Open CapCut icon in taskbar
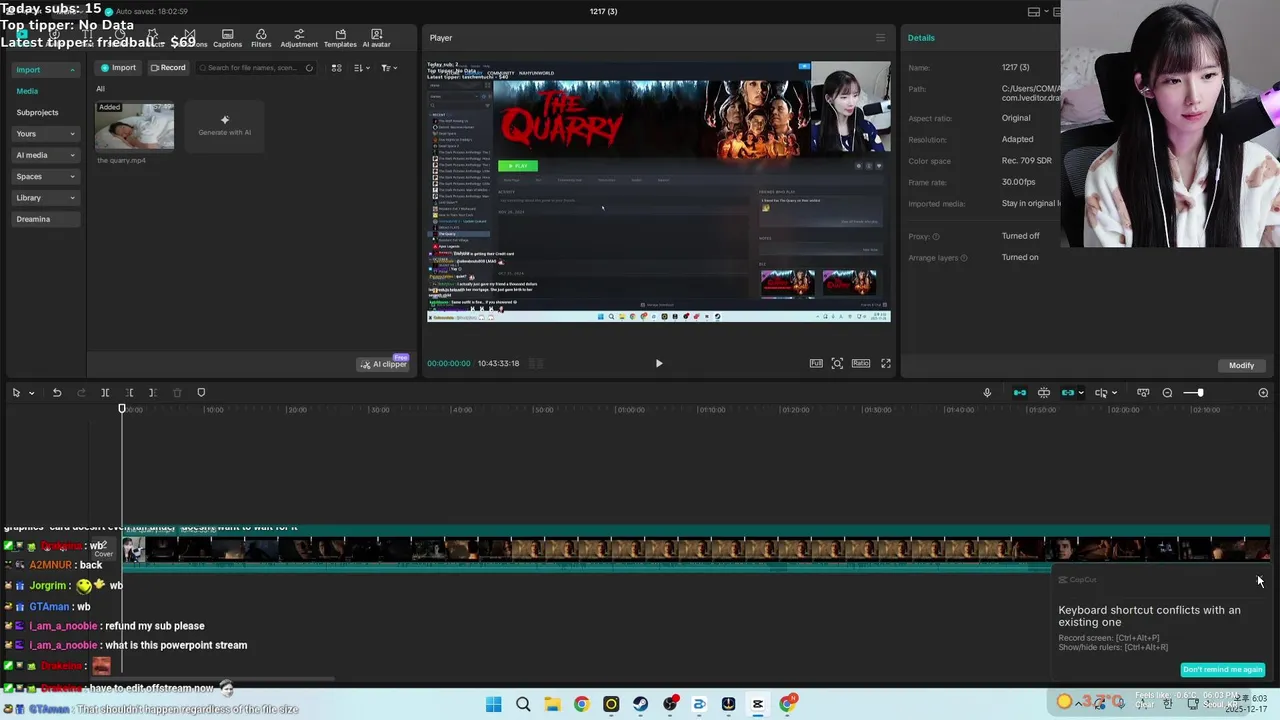This screenshot has height=720, width=1280. tap(757, 704)
